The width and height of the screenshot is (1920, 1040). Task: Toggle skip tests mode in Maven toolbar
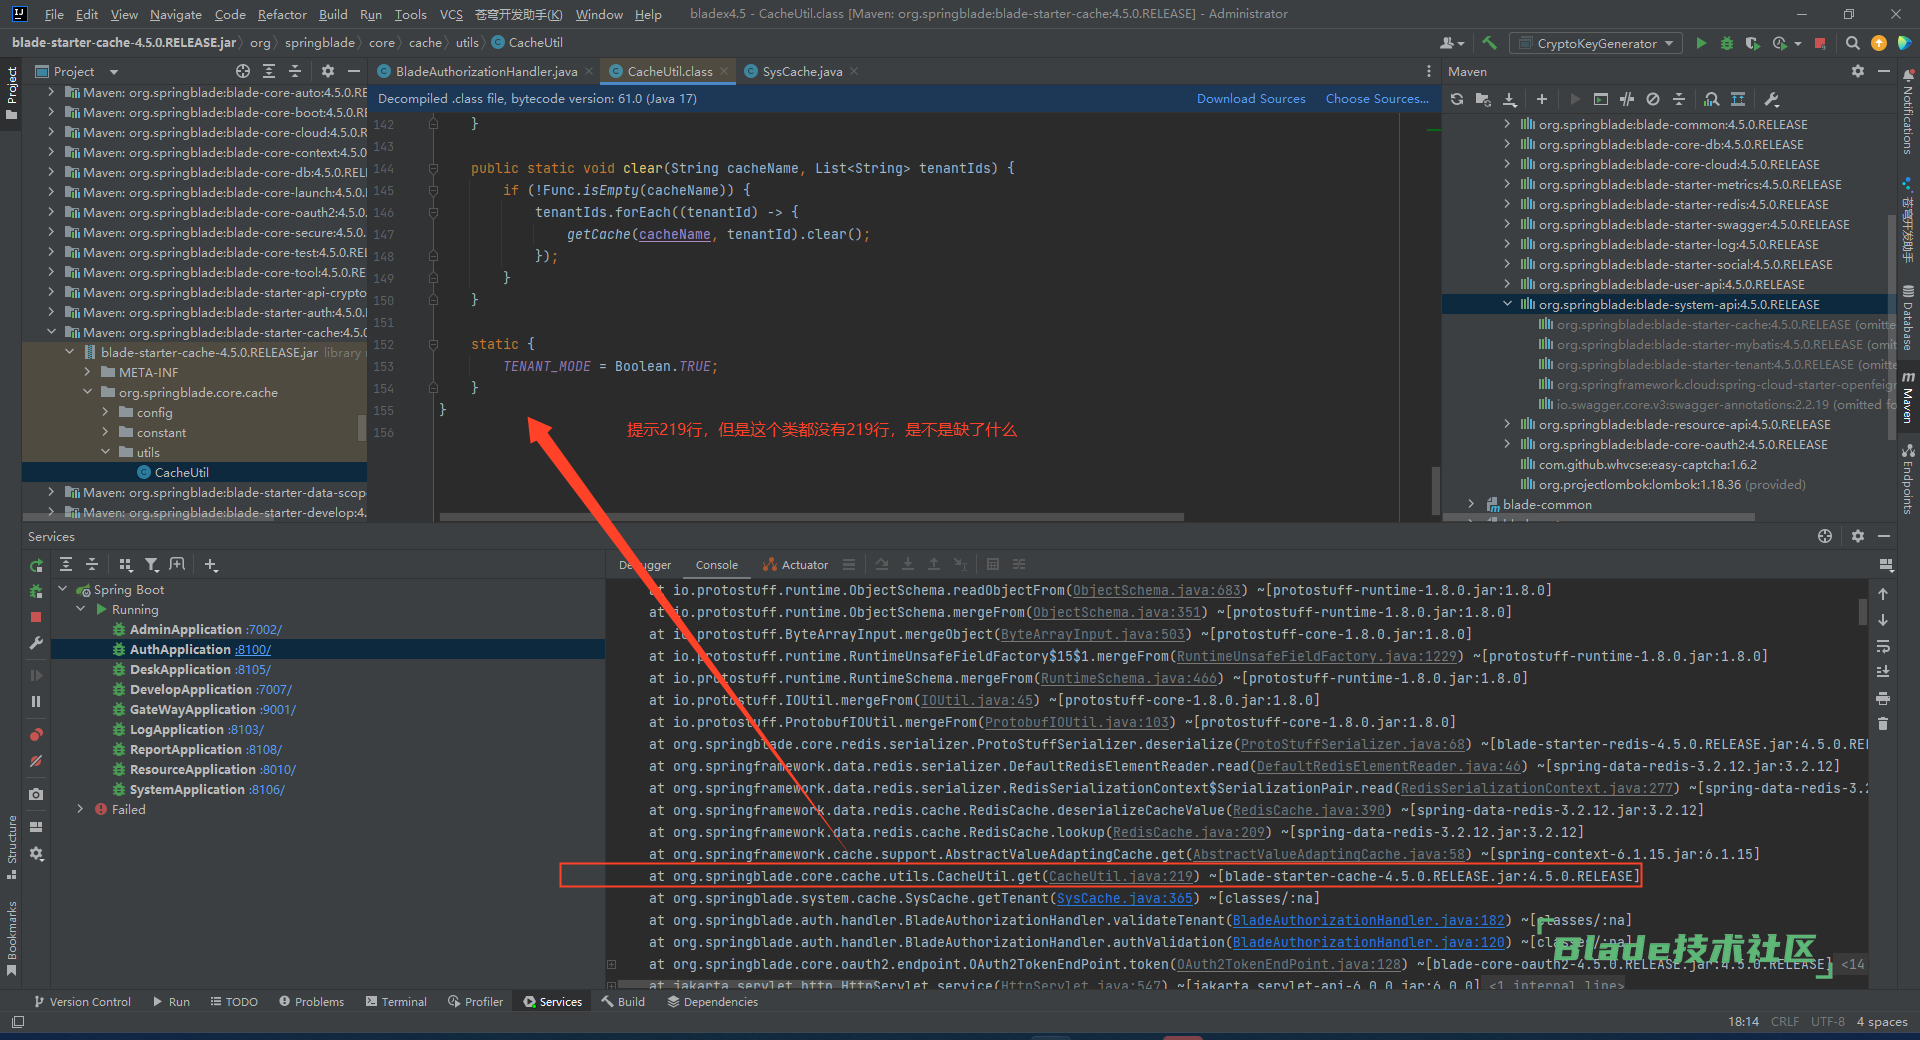pos(1653,99)
